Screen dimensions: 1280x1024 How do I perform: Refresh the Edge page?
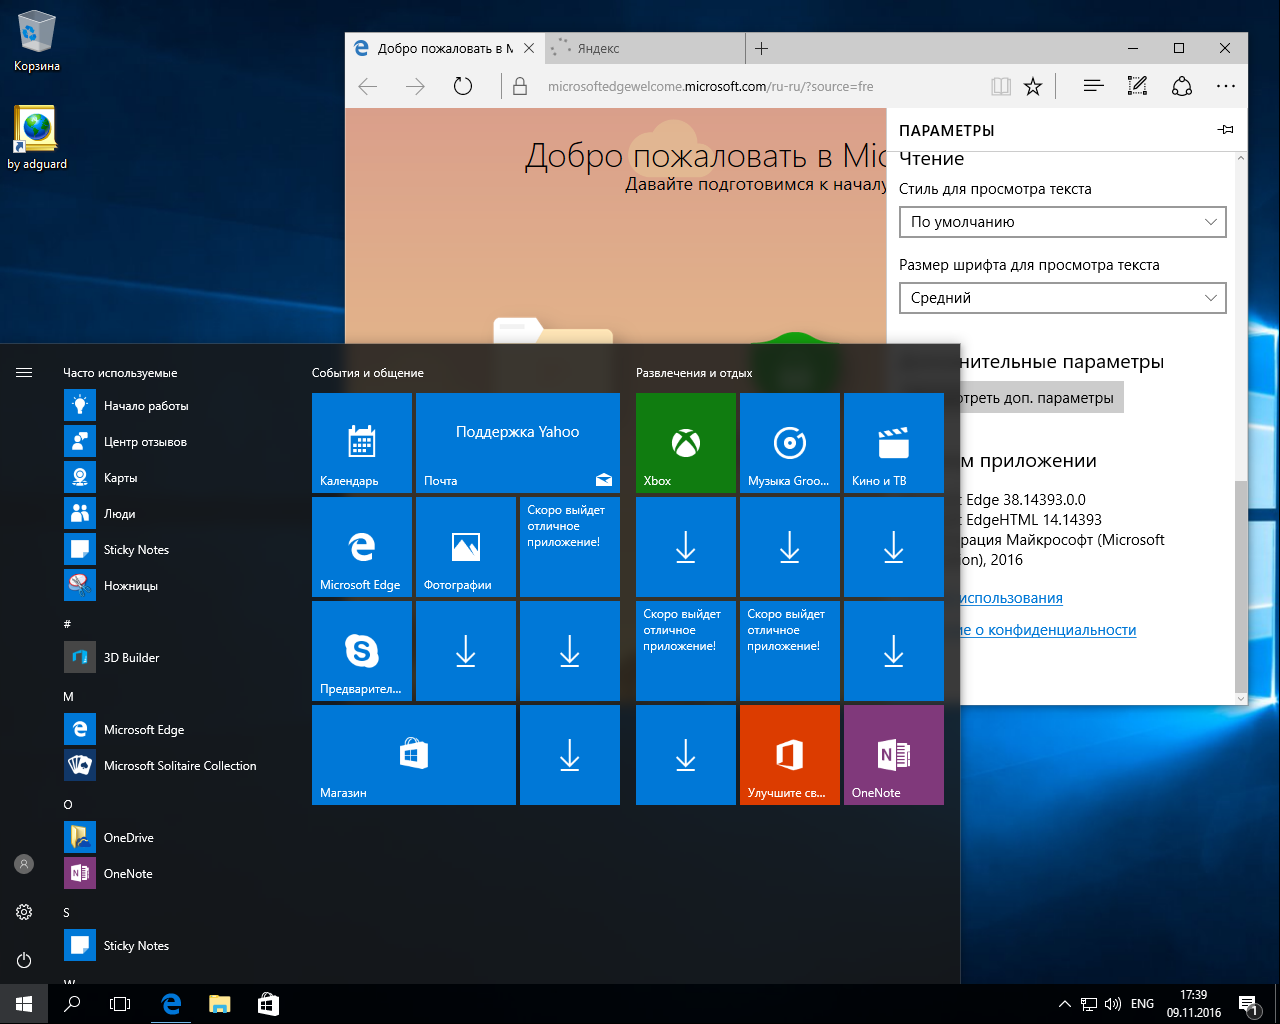[463, 87]
